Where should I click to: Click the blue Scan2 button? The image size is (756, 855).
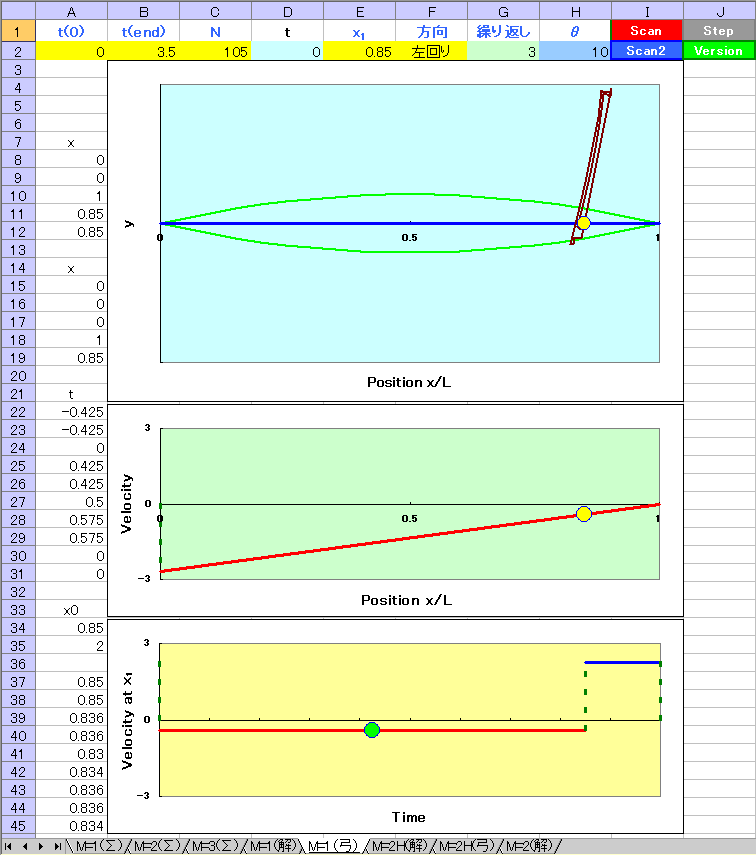[x=646, y=50]
